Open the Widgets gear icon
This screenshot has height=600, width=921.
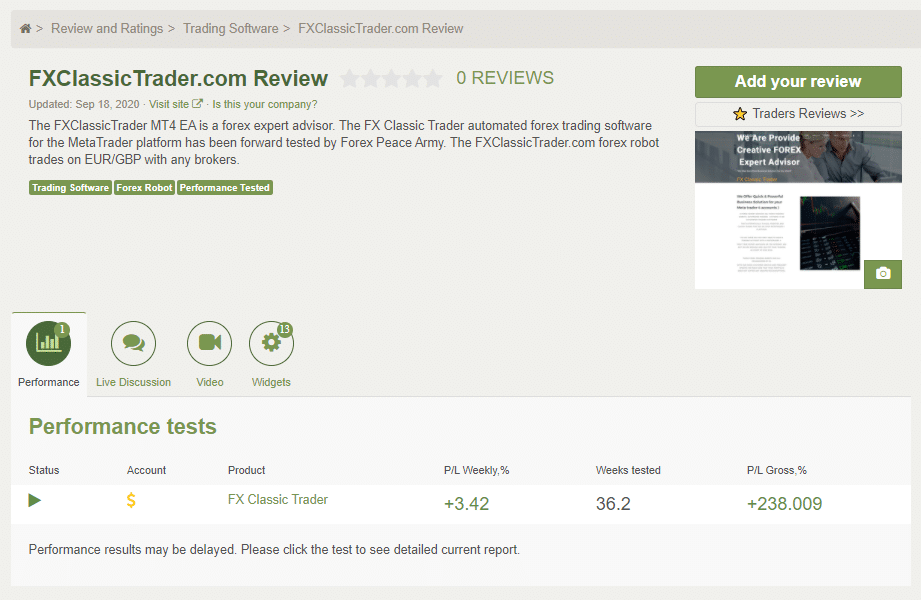tap(271, 344)
